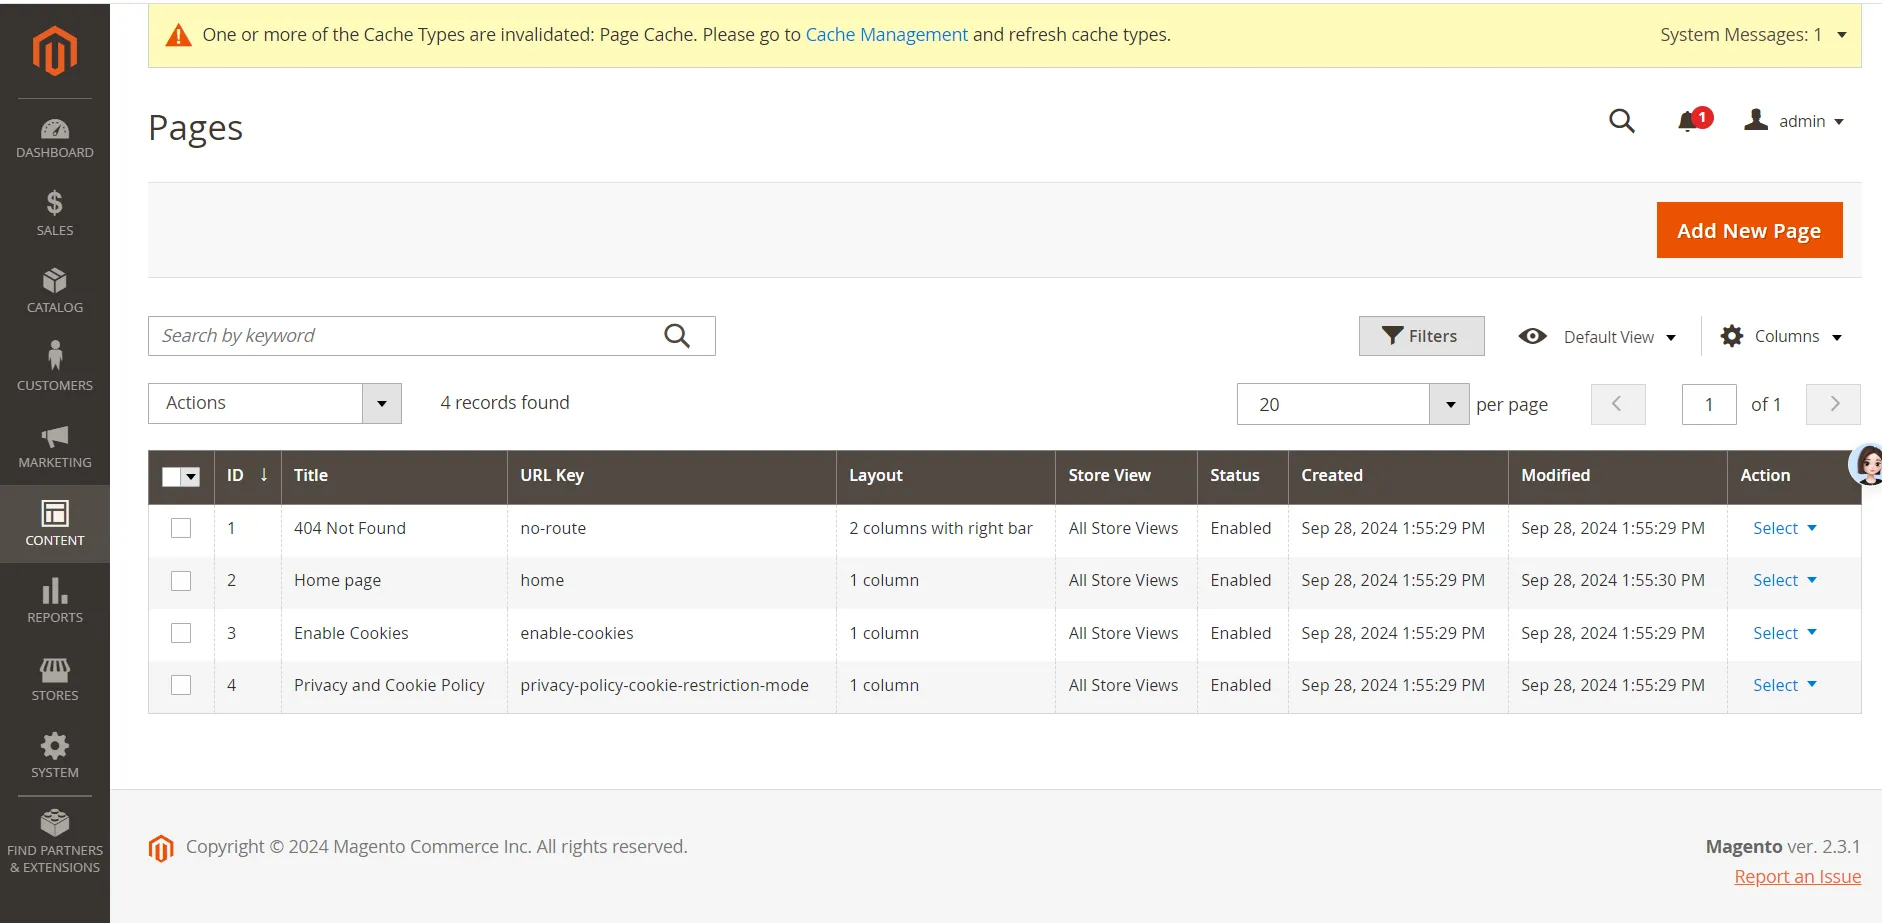1882x923 pixels.
Task: Open the Default View dropdown
Action: (x=1598, y=337)
